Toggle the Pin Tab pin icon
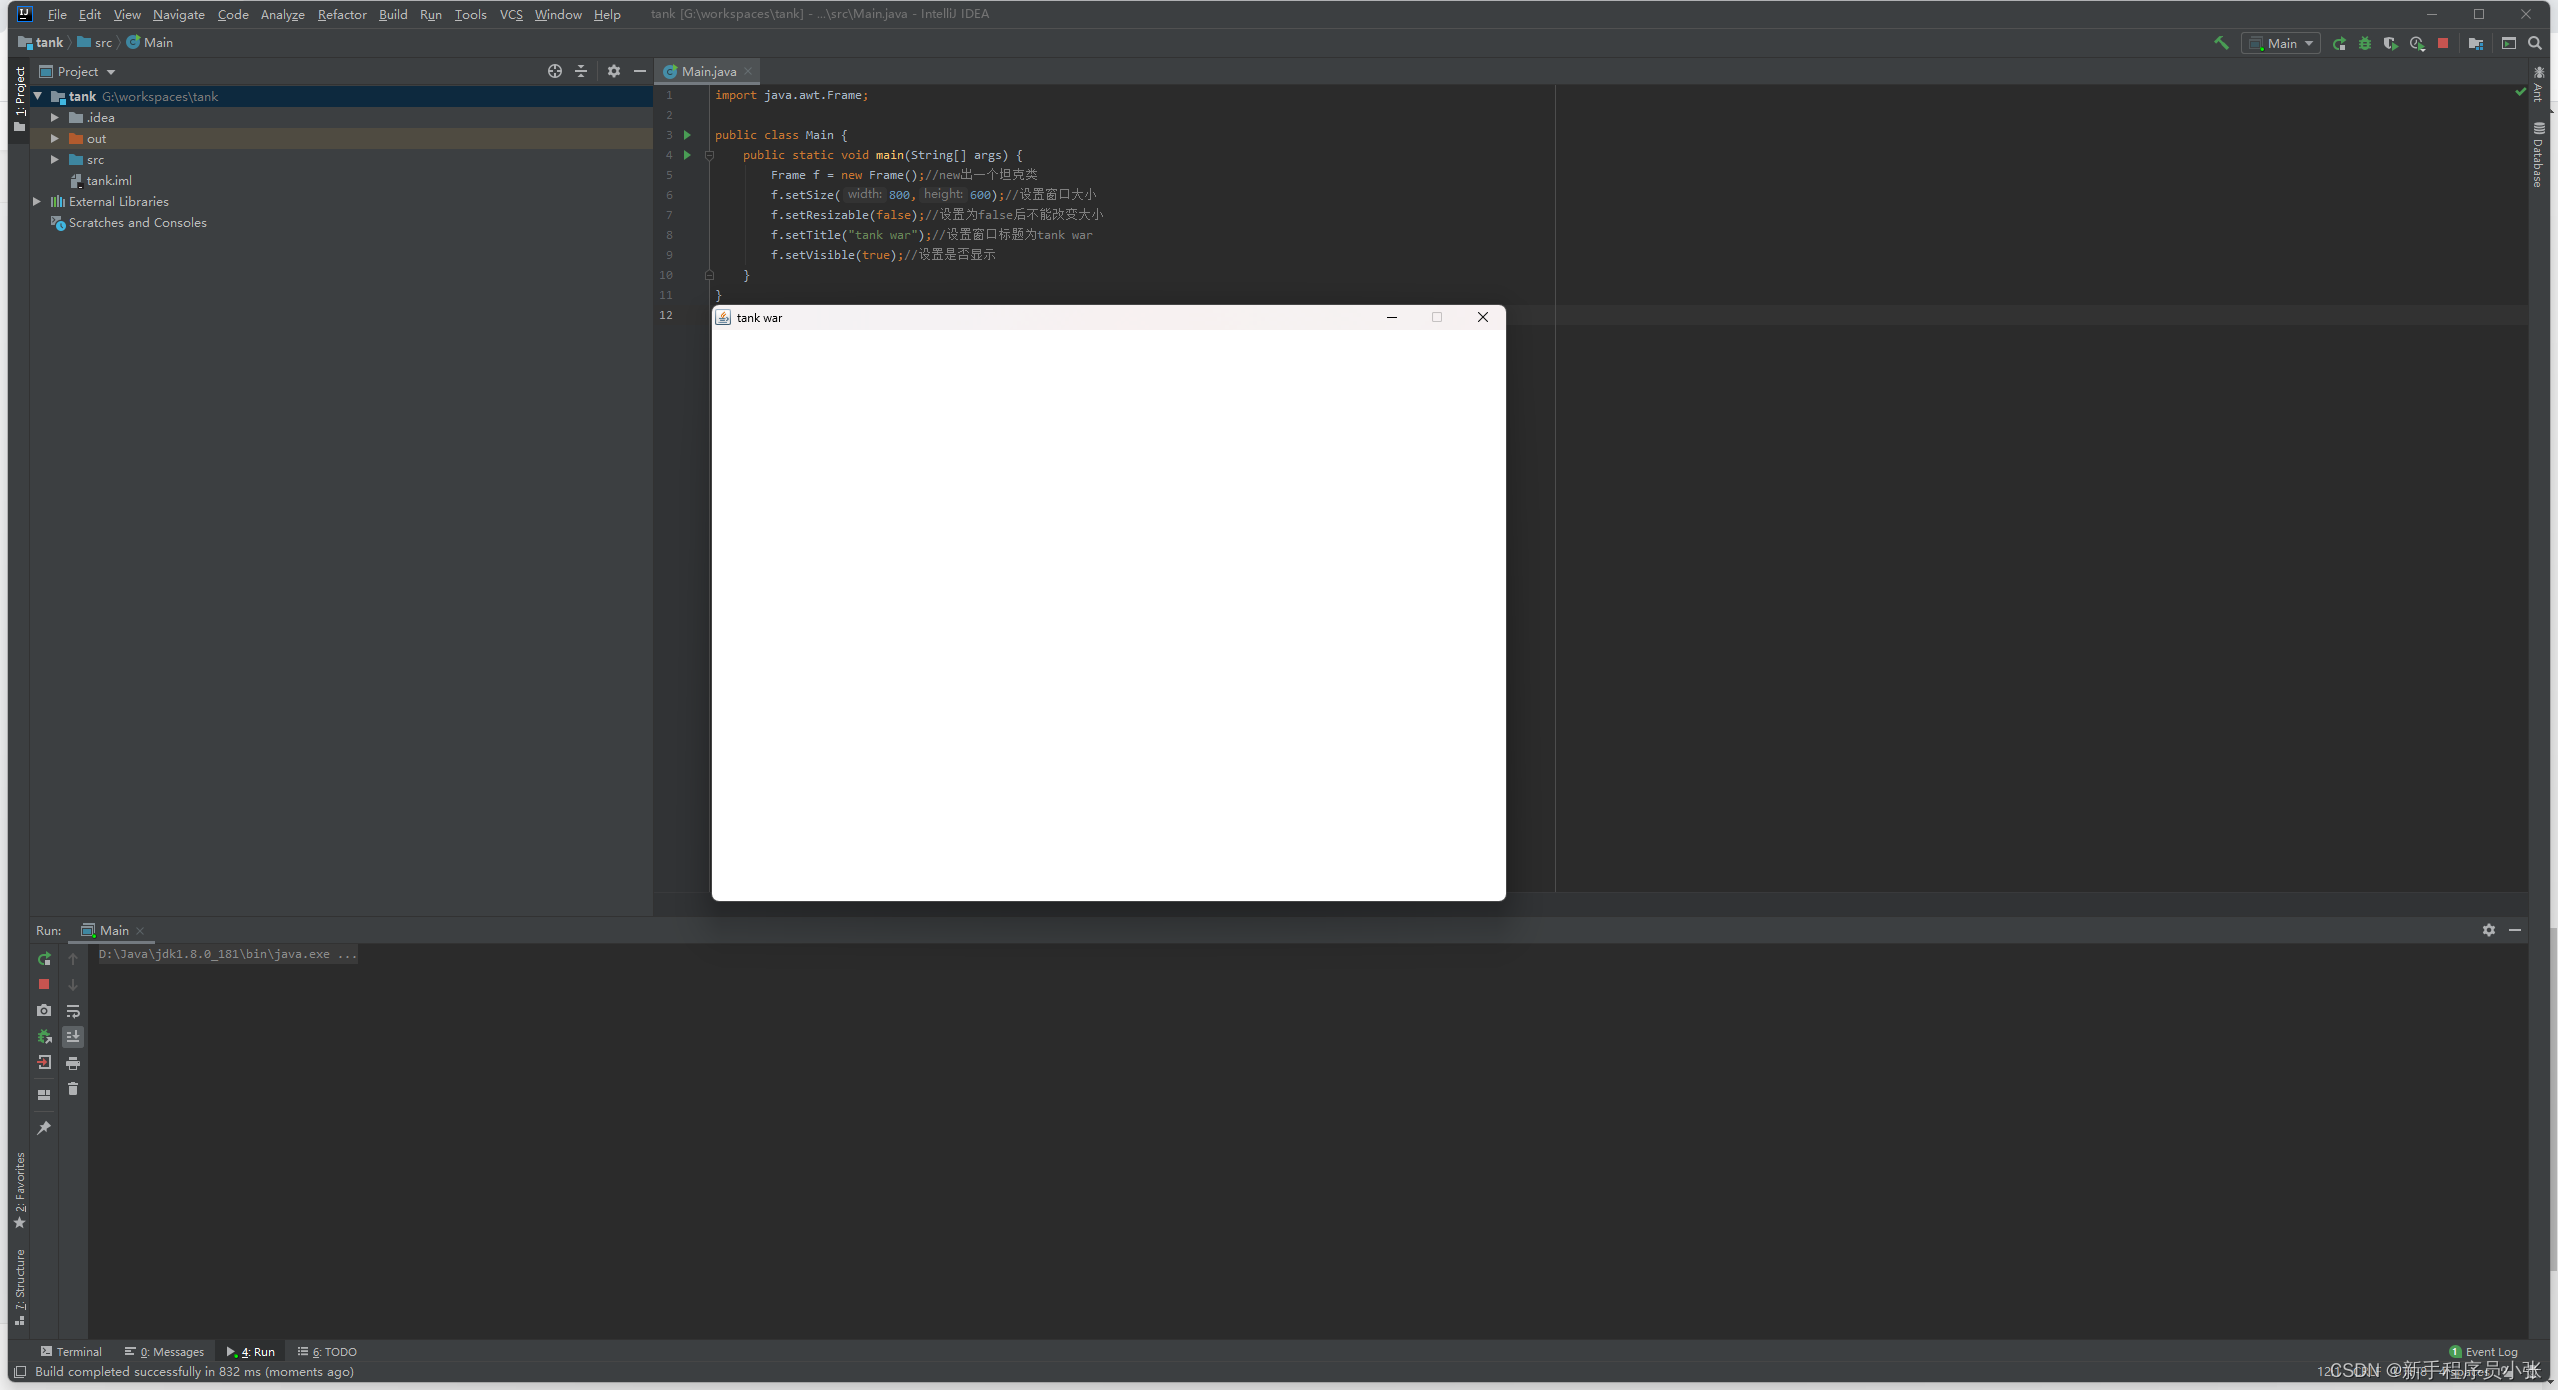Image resolution: width=2558 pixels, height=1390 pixels. tap(44, 1128)
